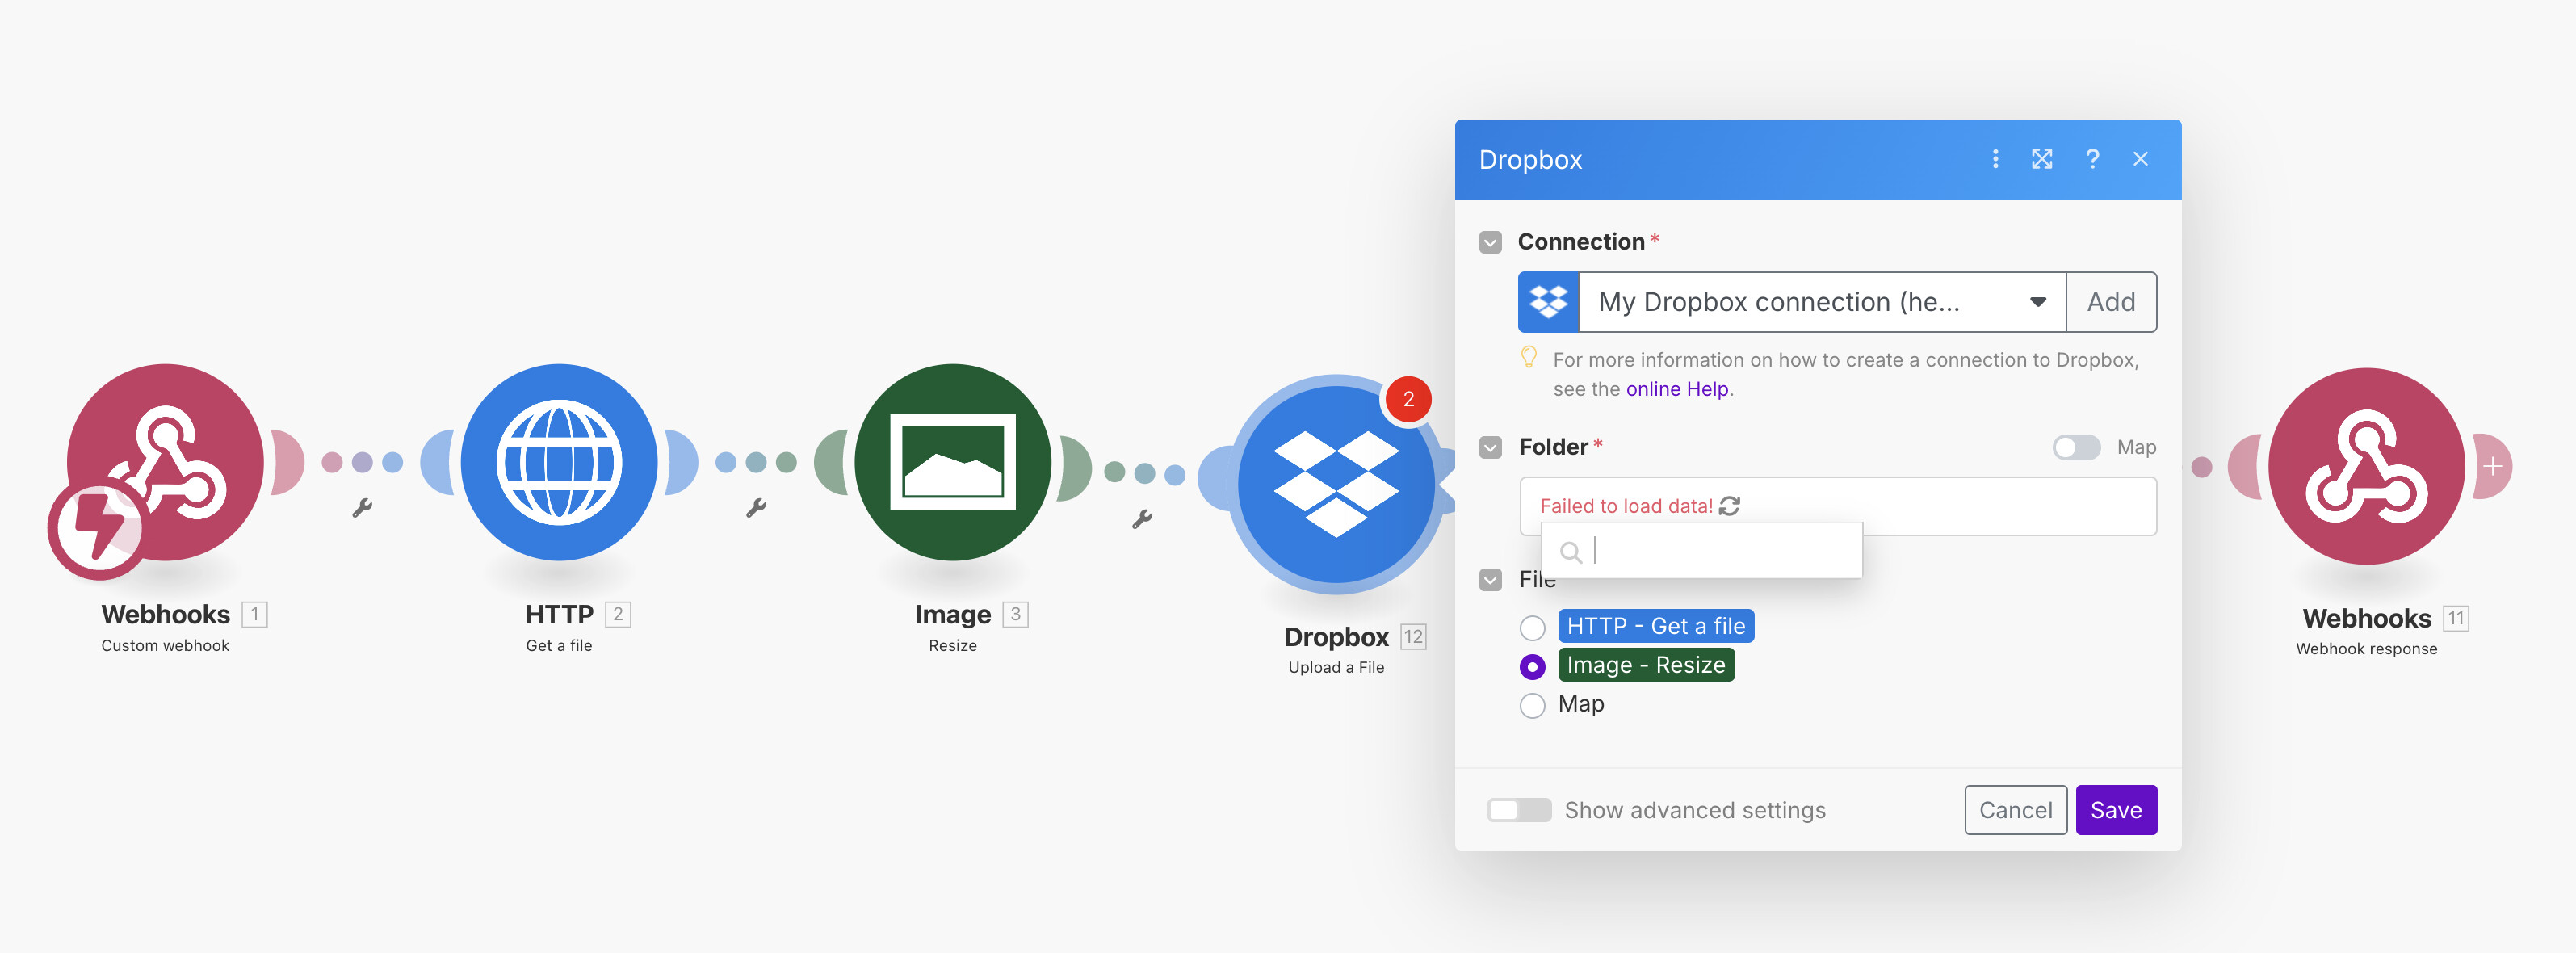2576x953 pixels.
Task: Close the Dropbox settings panel
Action: (x=2140, y=159)
